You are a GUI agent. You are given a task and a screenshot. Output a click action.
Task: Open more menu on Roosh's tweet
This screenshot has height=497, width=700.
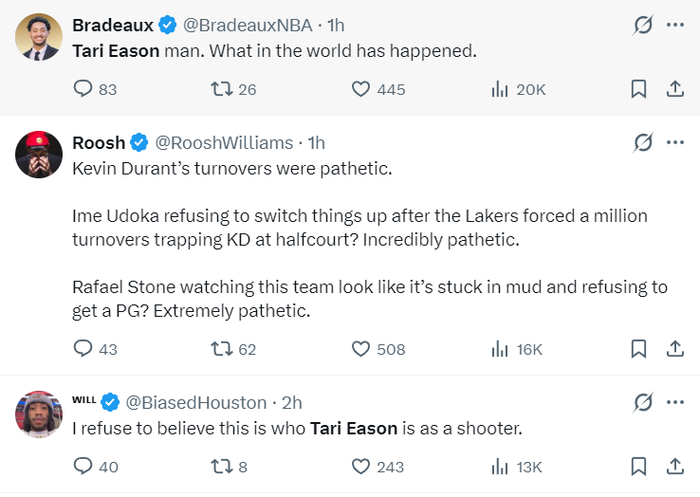(x=675, y=143)
